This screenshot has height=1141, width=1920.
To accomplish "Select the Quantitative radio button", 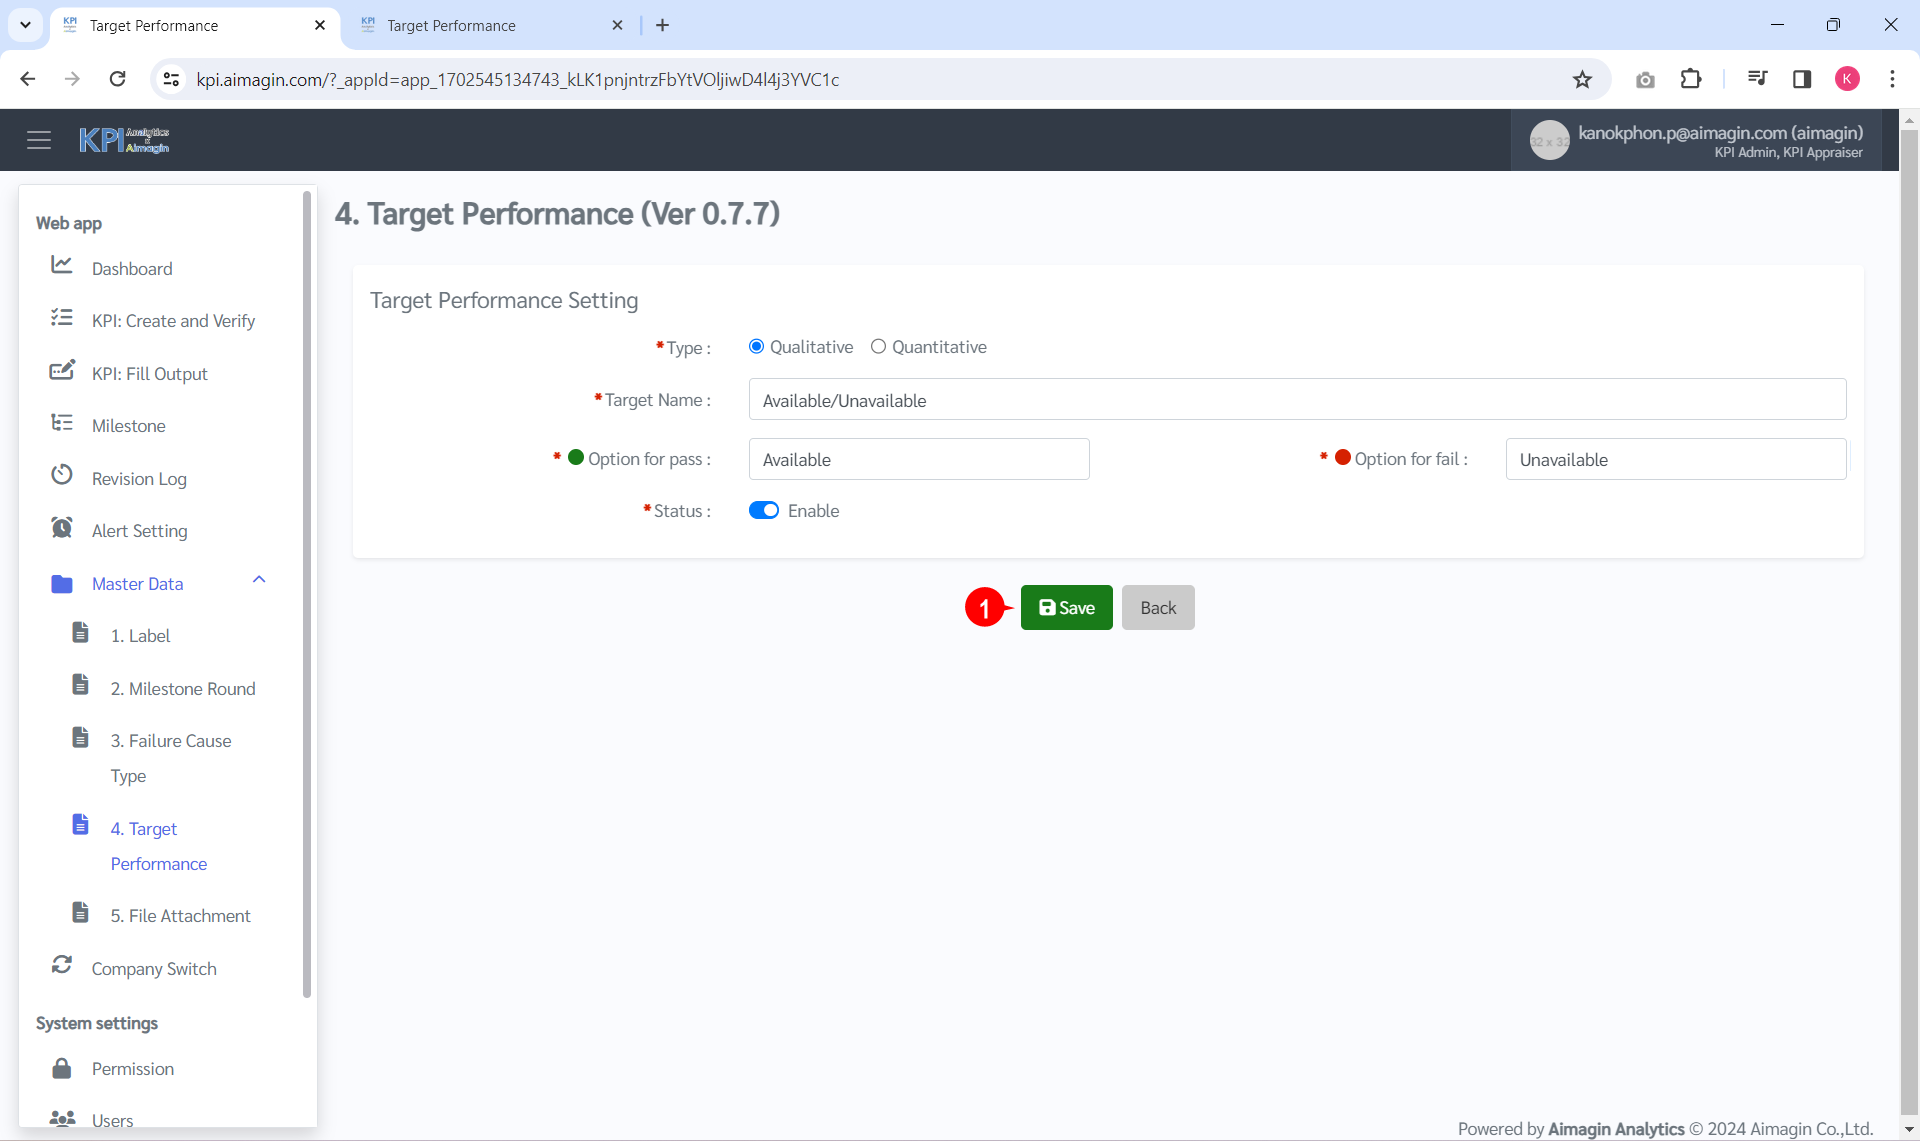I will [879, 346].
